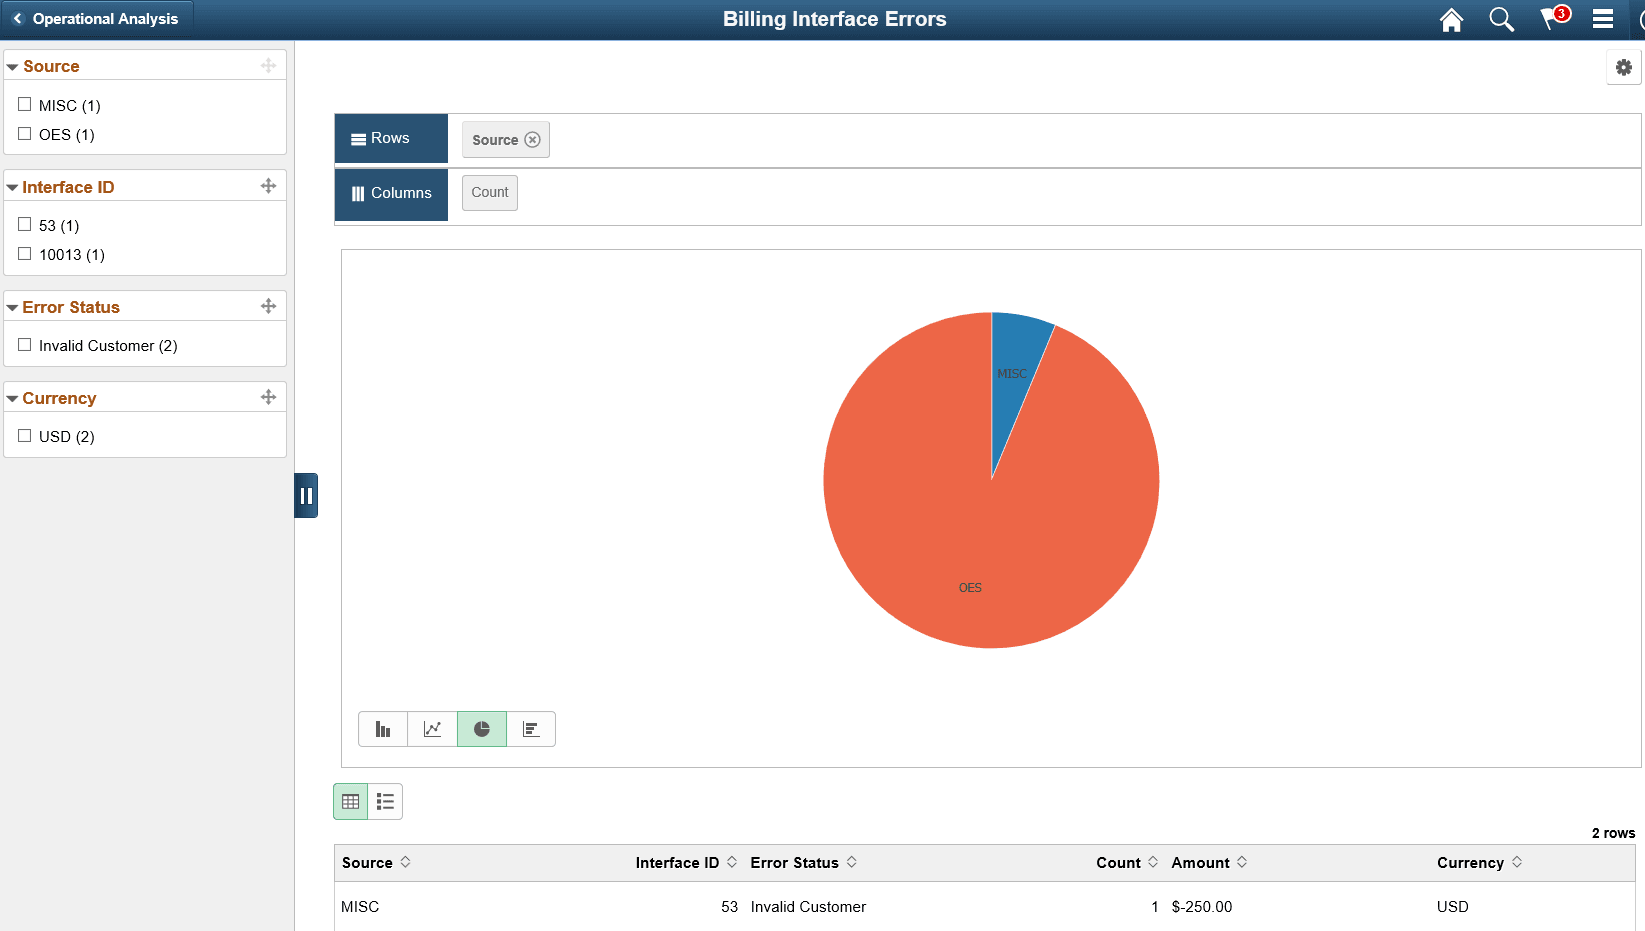Switch chart to line chart view
Screen dimensions: 1645x931
point(432,729)
